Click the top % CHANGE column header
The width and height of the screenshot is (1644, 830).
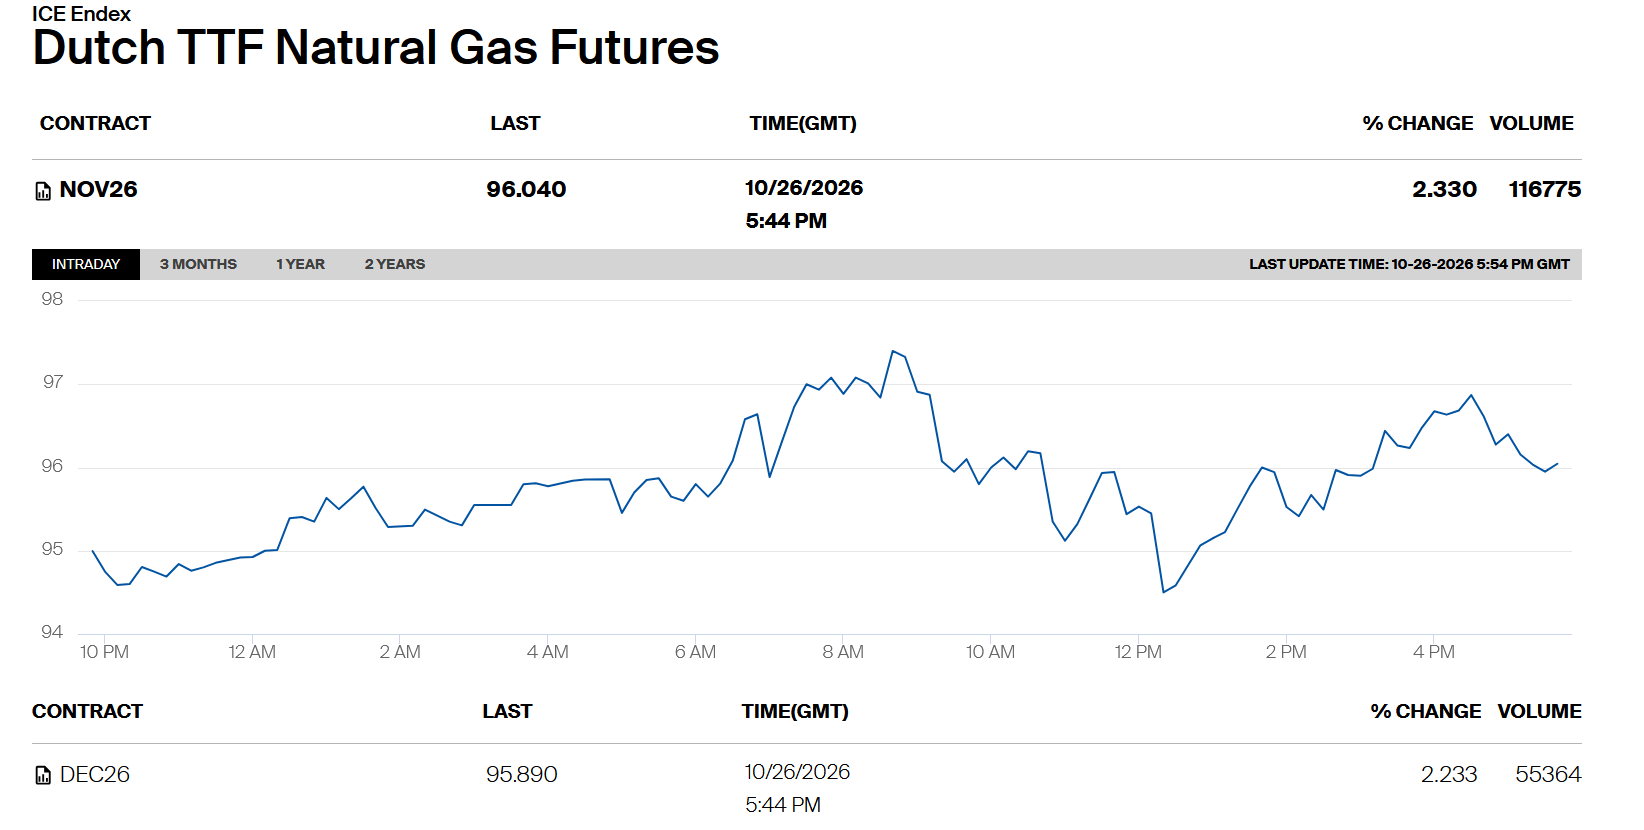click(x=1417, y=123)
